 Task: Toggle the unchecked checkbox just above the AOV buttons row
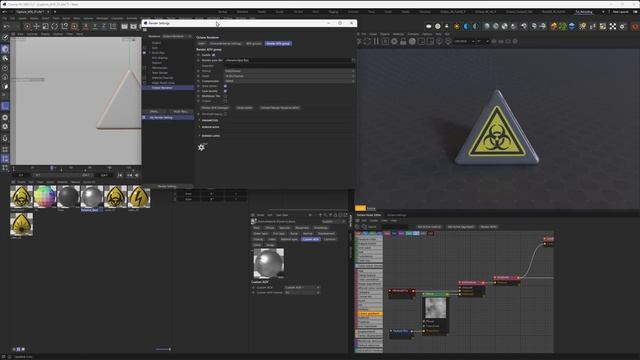[225, 101]
